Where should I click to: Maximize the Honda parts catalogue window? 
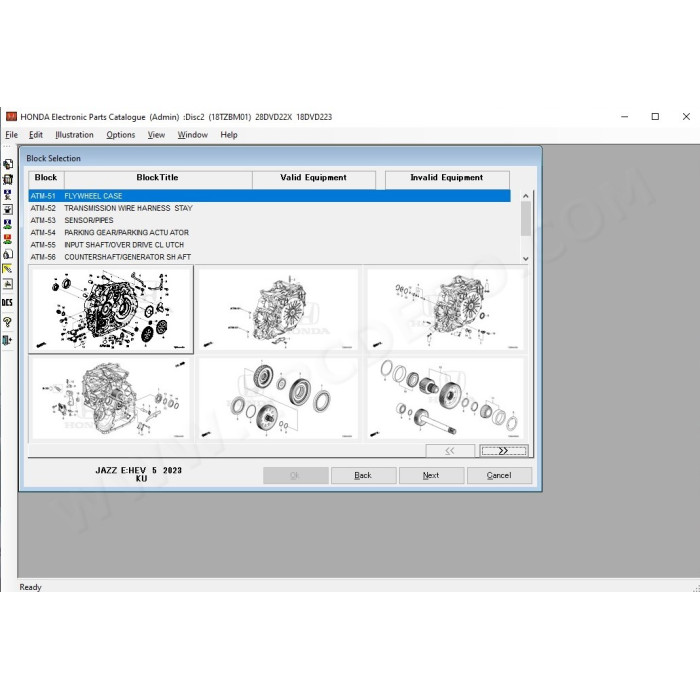tap(655, 117)
